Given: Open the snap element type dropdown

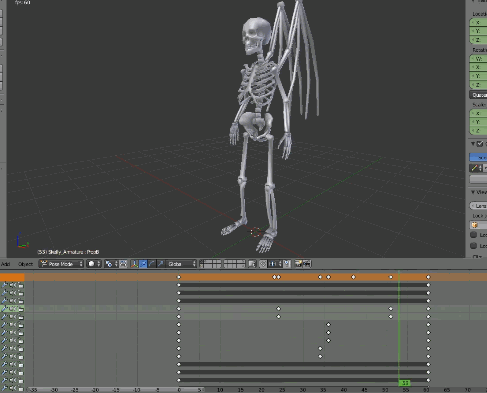Looking at the screenshot, I should 276,264.
